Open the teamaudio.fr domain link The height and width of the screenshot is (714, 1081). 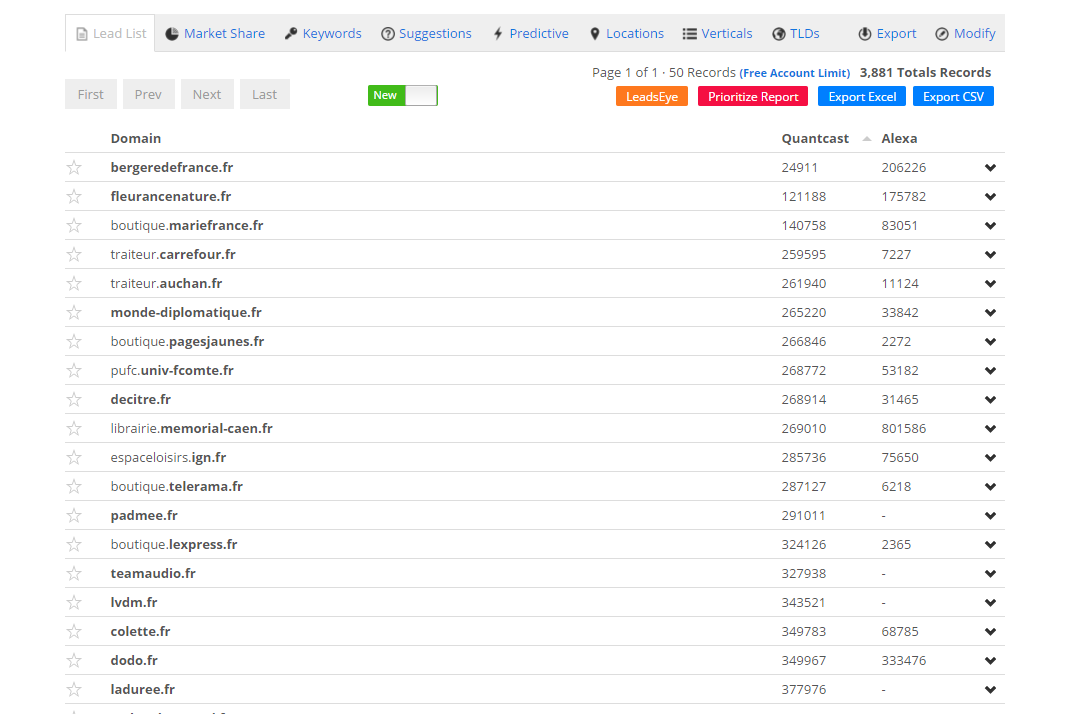pos(153,573)
